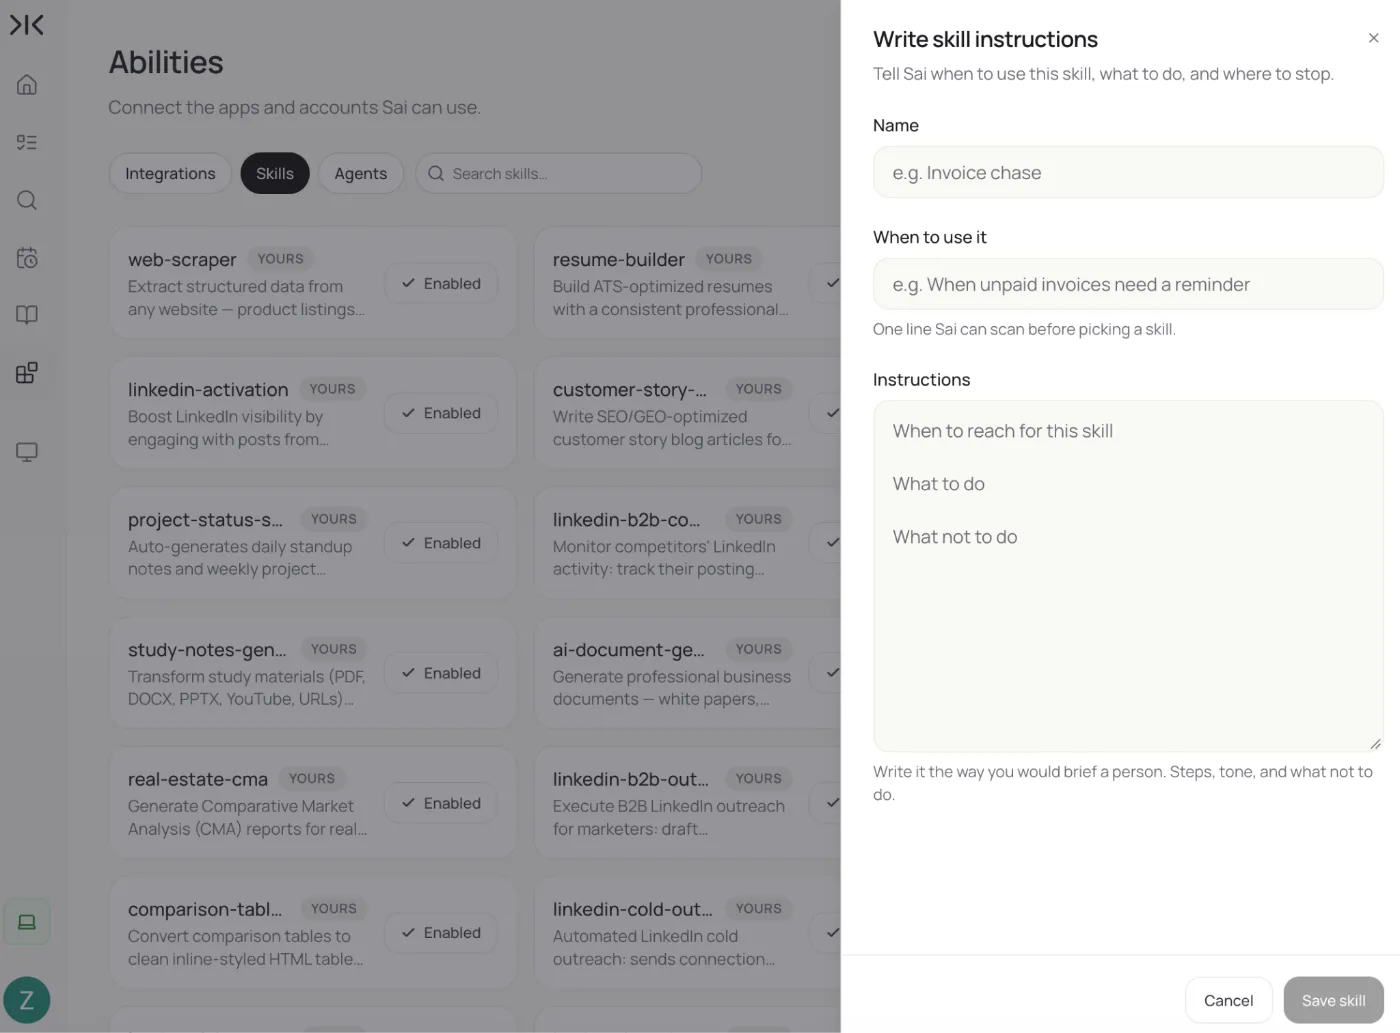Select the Skills tab

(275, 173)
